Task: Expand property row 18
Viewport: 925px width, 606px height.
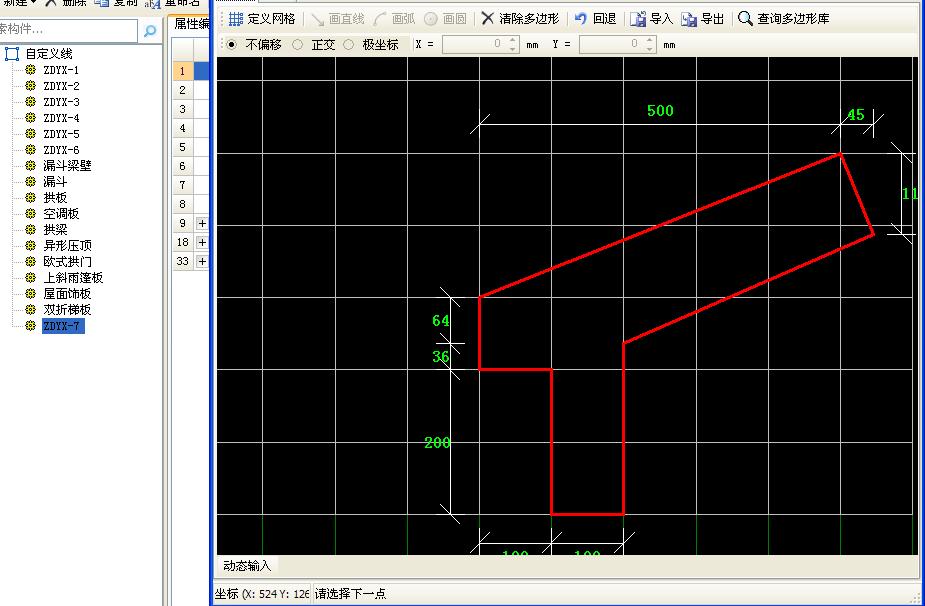Action: (202, 243)
